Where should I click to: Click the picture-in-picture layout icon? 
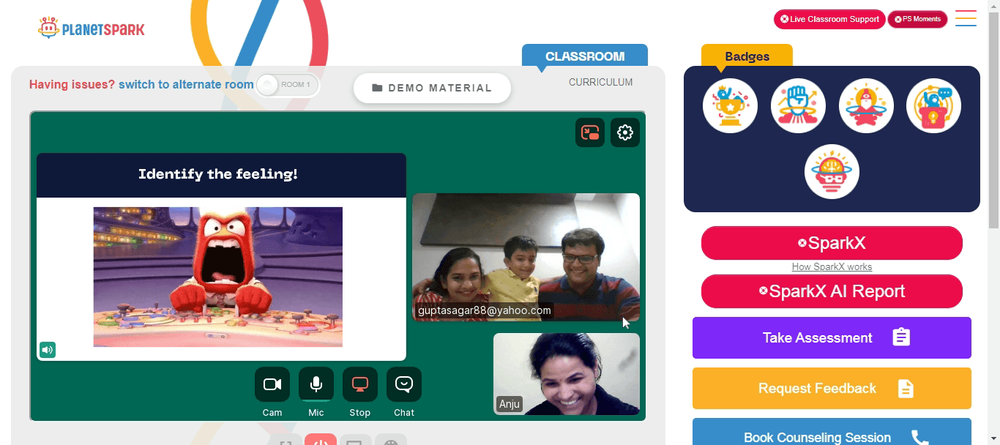coord(590,133)
